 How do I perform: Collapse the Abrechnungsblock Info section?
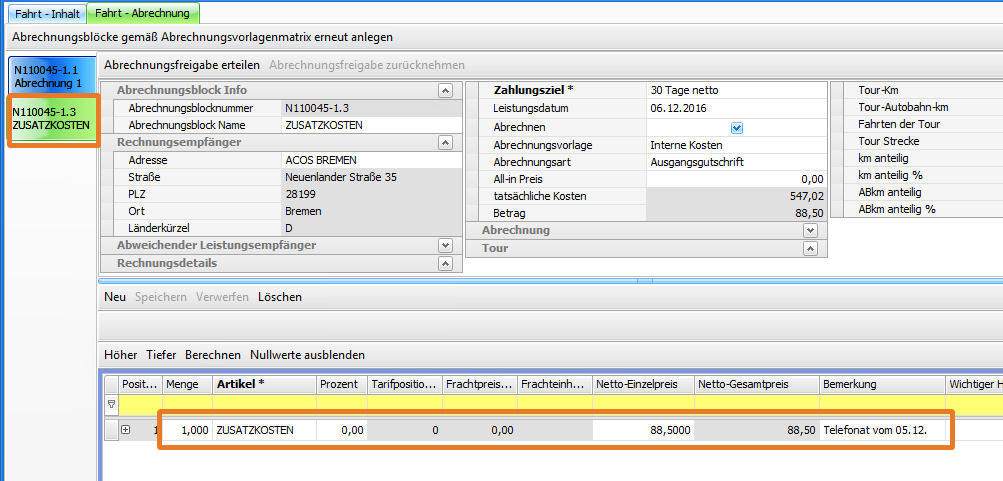point(445,91)
